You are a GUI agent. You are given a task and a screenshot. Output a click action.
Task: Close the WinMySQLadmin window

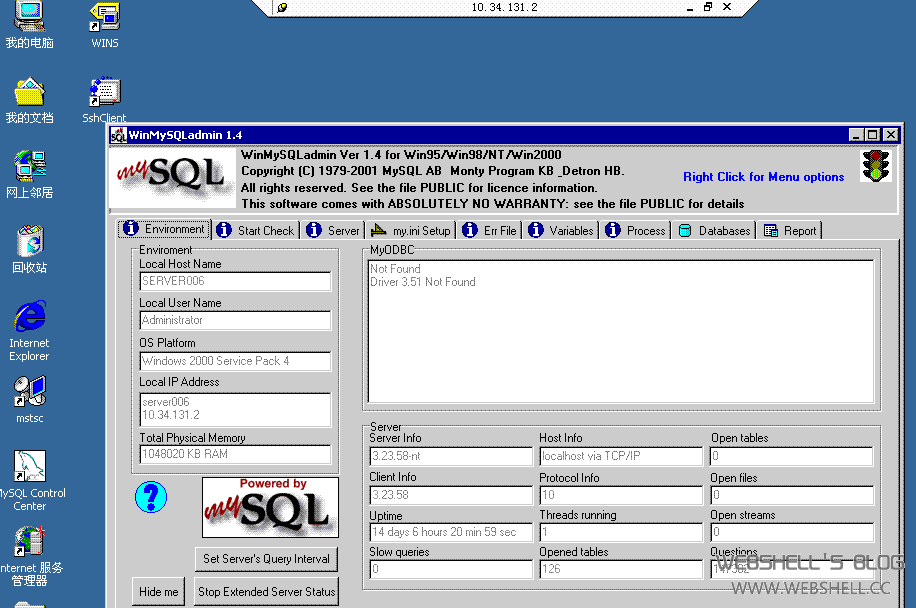tap(891, 135)
